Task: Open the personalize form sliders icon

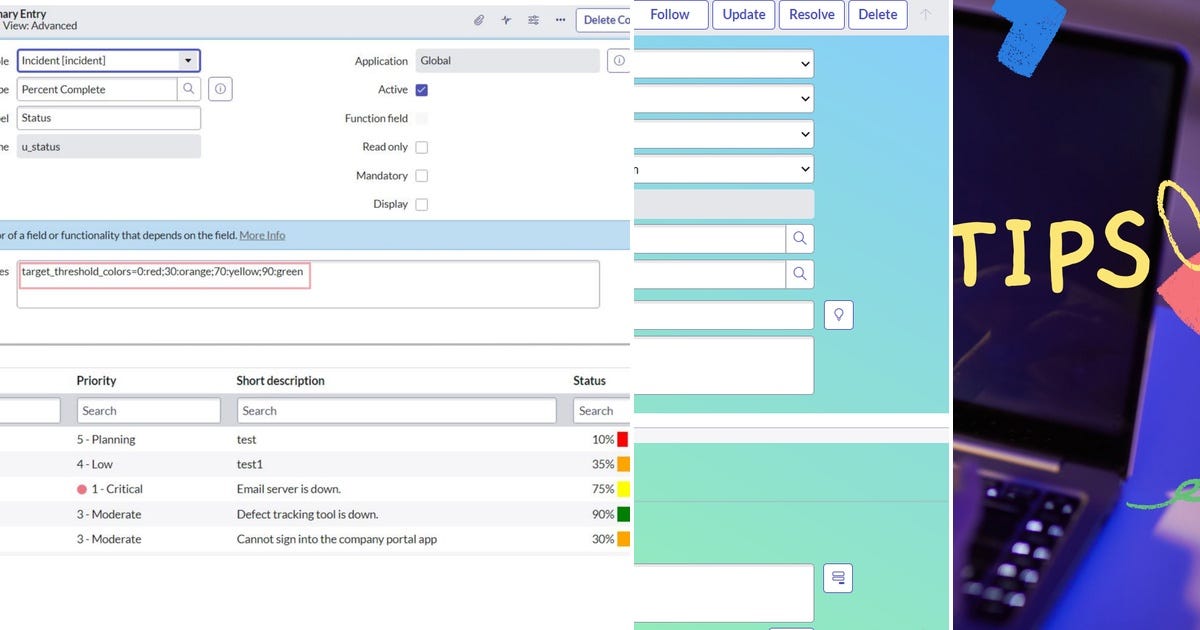Action: coord(533,19)
